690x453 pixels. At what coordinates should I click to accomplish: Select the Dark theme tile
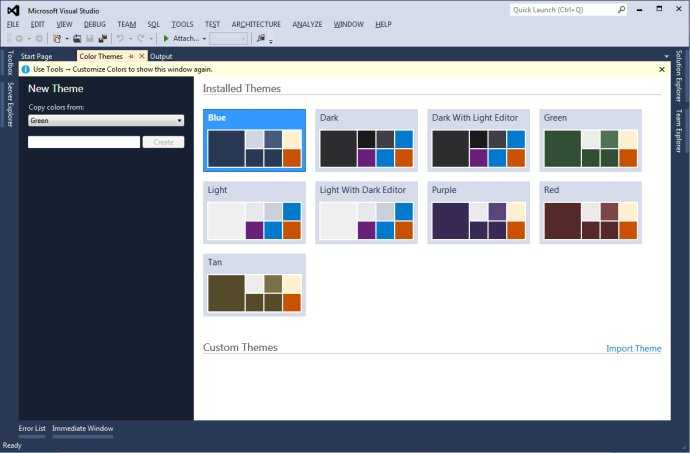click(367, 140)
